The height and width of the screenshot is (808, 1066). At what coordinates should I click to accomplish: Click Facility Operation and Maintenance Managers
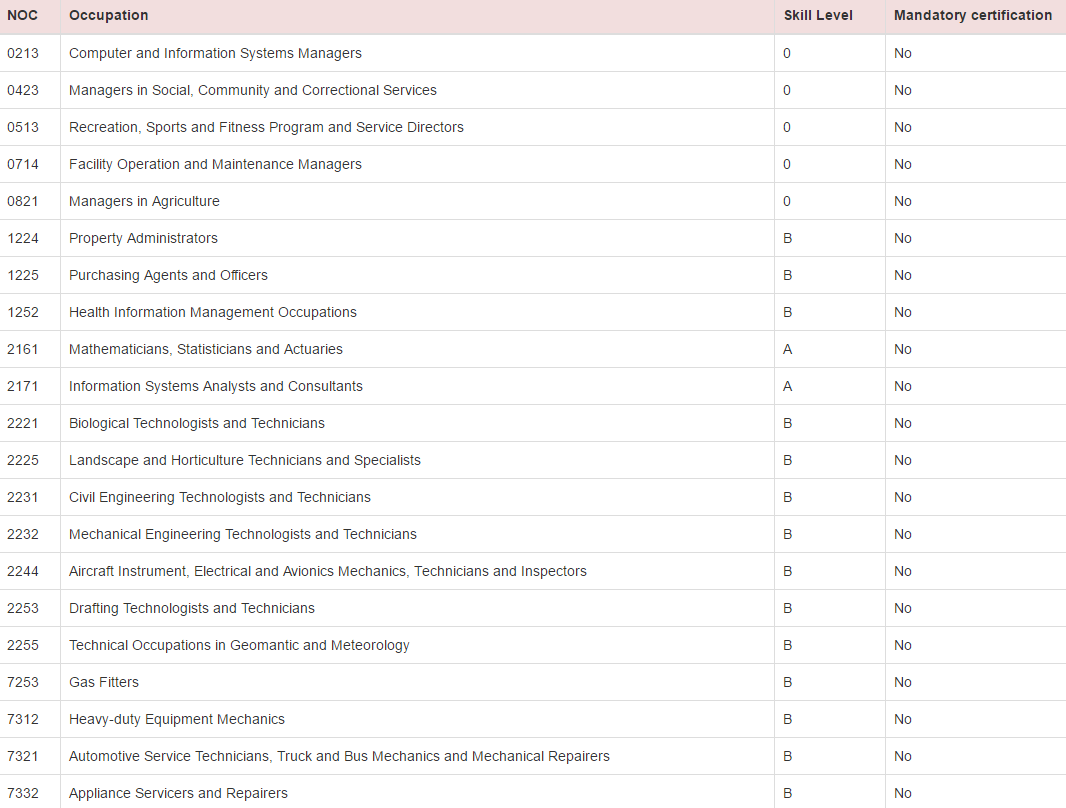pyautogui.click(x=215, y=164)
